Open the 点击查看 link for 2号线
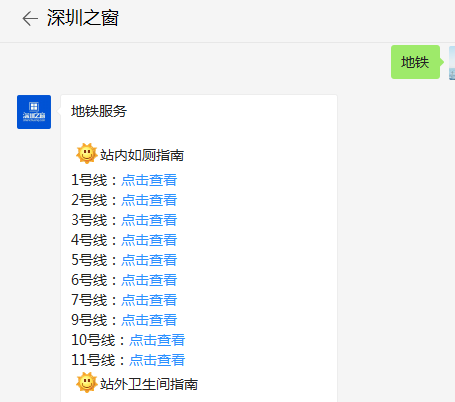The height and width of the screenshot is (402, 455). click(149, 200)
